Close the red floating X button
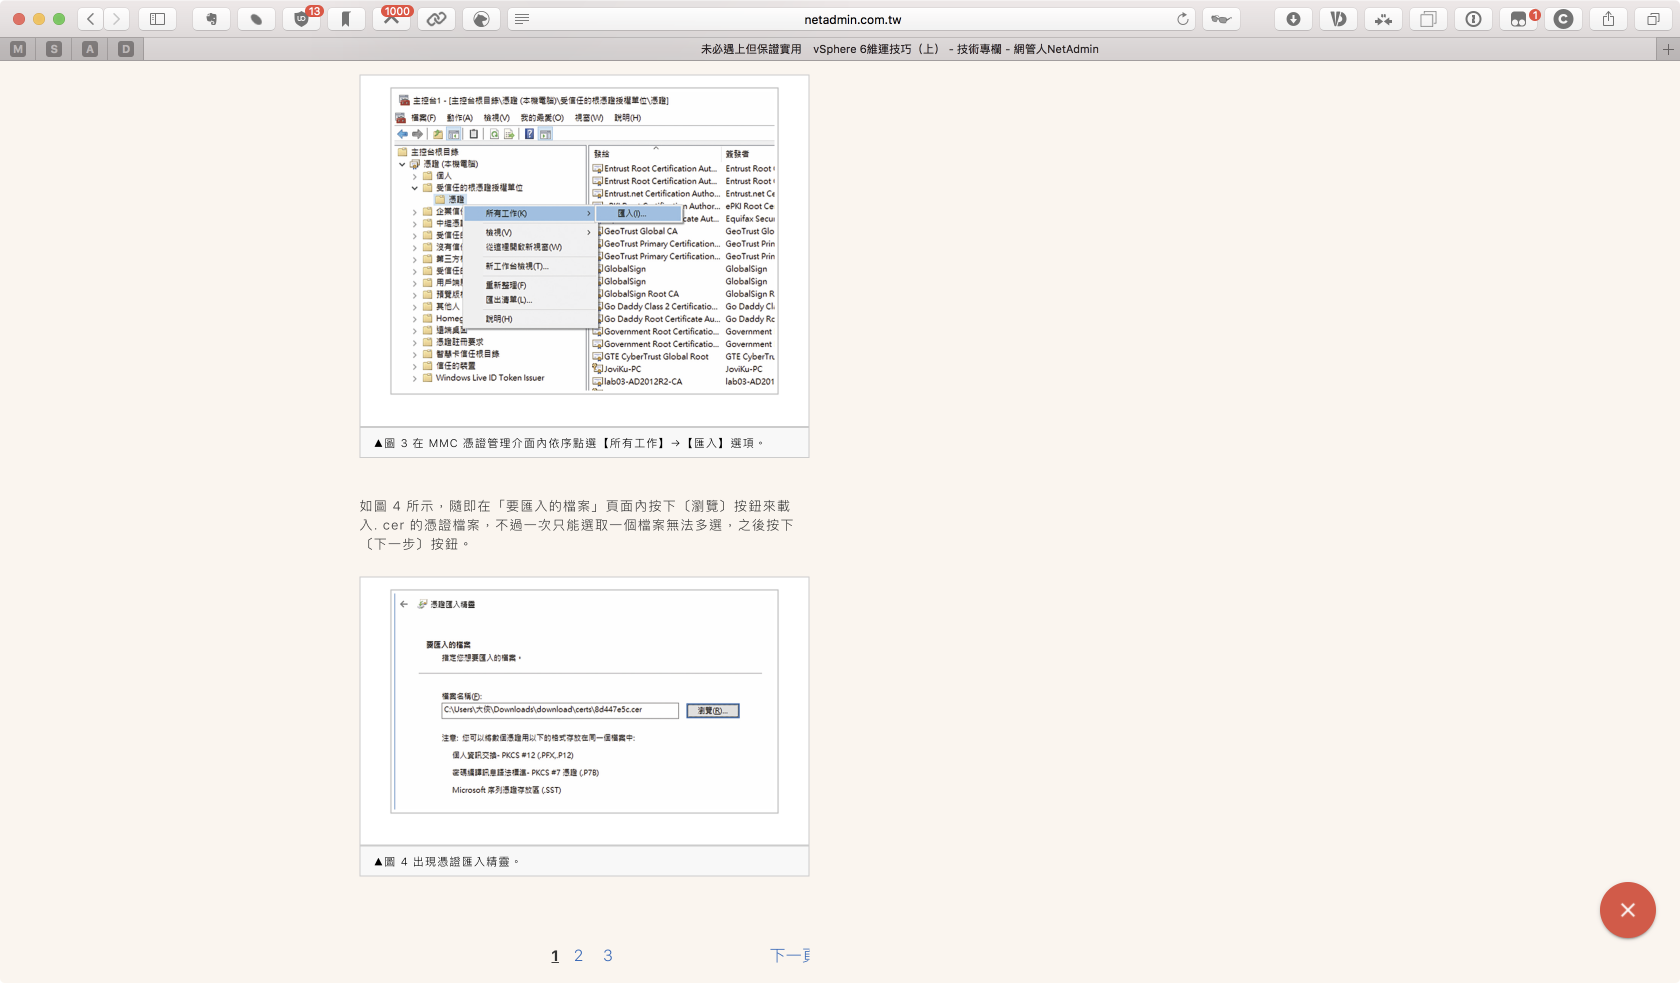The image size is (1680, 983). (1627, 910)
